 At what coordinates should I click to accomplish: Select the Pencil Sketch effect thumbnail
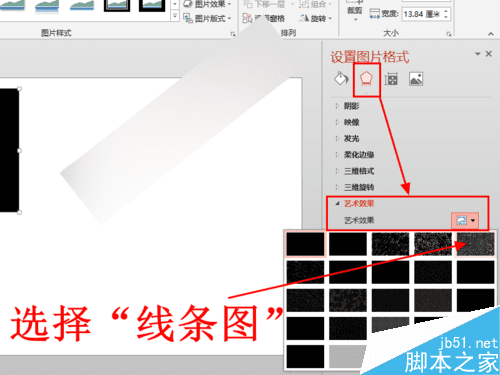(x=433, y=244)
